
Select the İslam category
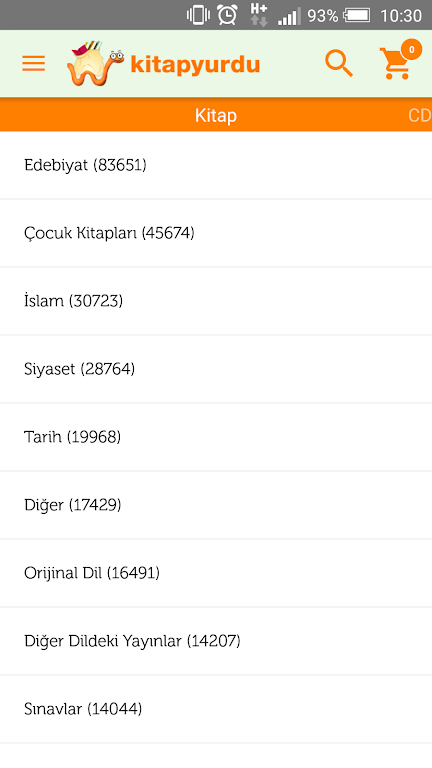216,301
